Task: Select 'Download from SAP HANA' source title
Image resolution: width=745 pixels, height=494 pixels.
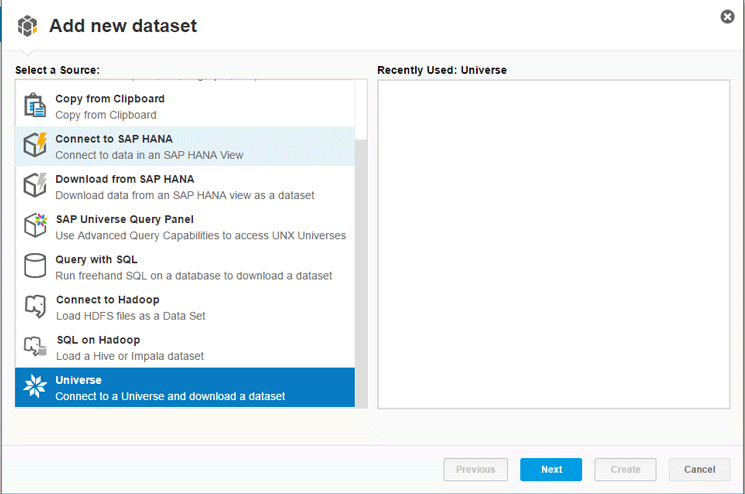Action: pos(124,179)
